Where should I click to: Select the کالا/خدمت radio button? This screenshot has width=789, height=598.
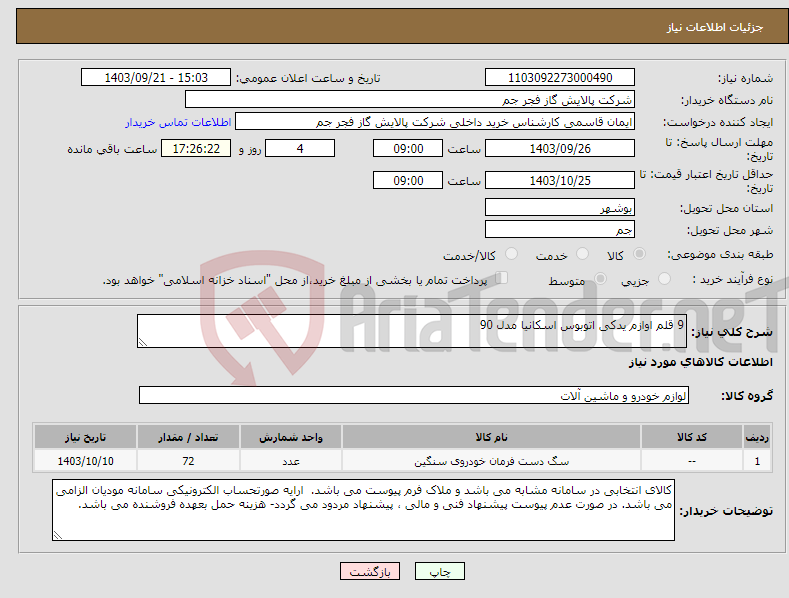[x=511, y=254]
